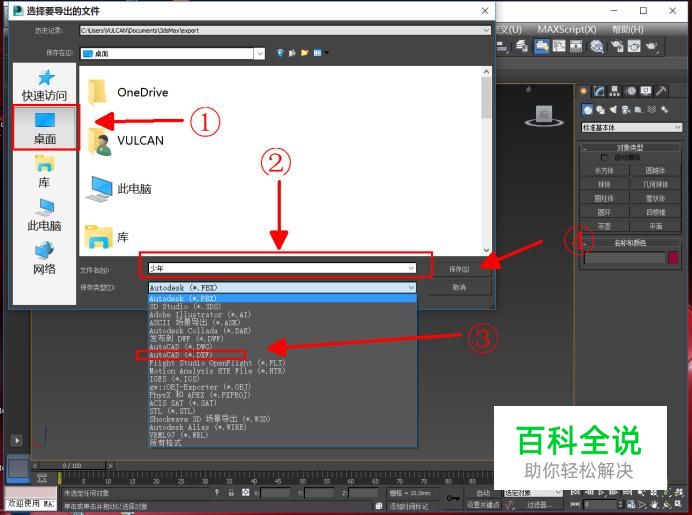
Task: Open Render Setup teapot icon in main toolbar
Action: pos(617,46)
